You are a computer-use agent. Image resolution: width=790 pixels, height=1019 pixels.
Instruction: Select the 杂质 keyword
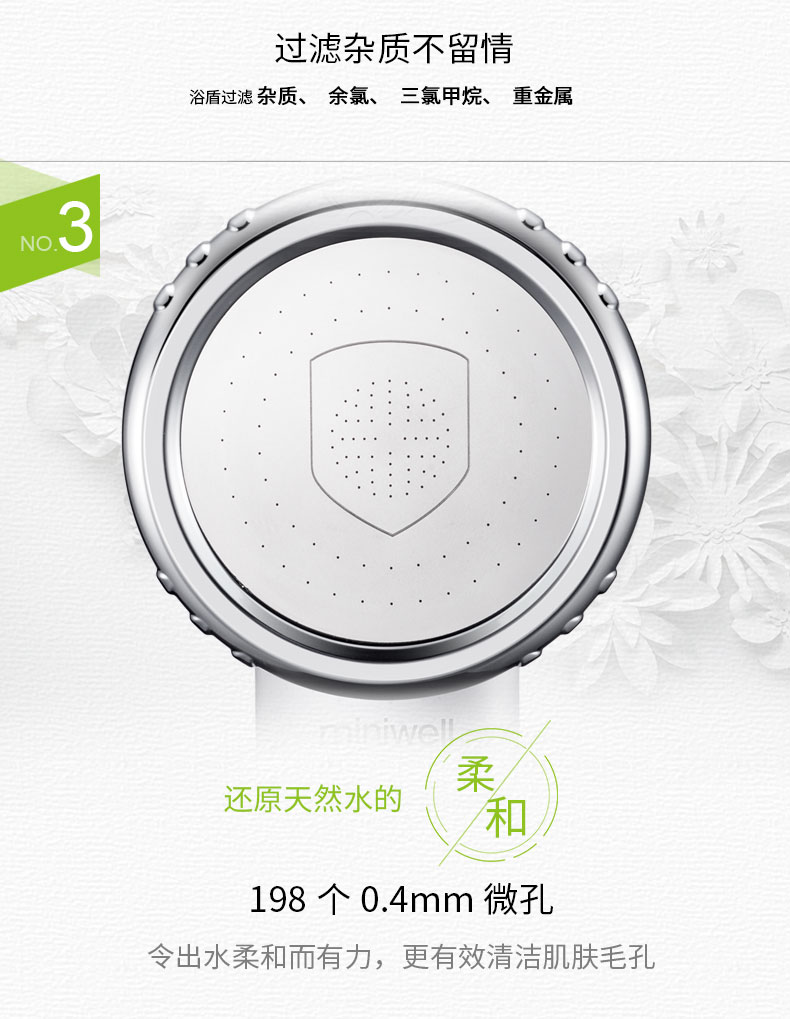277,96
